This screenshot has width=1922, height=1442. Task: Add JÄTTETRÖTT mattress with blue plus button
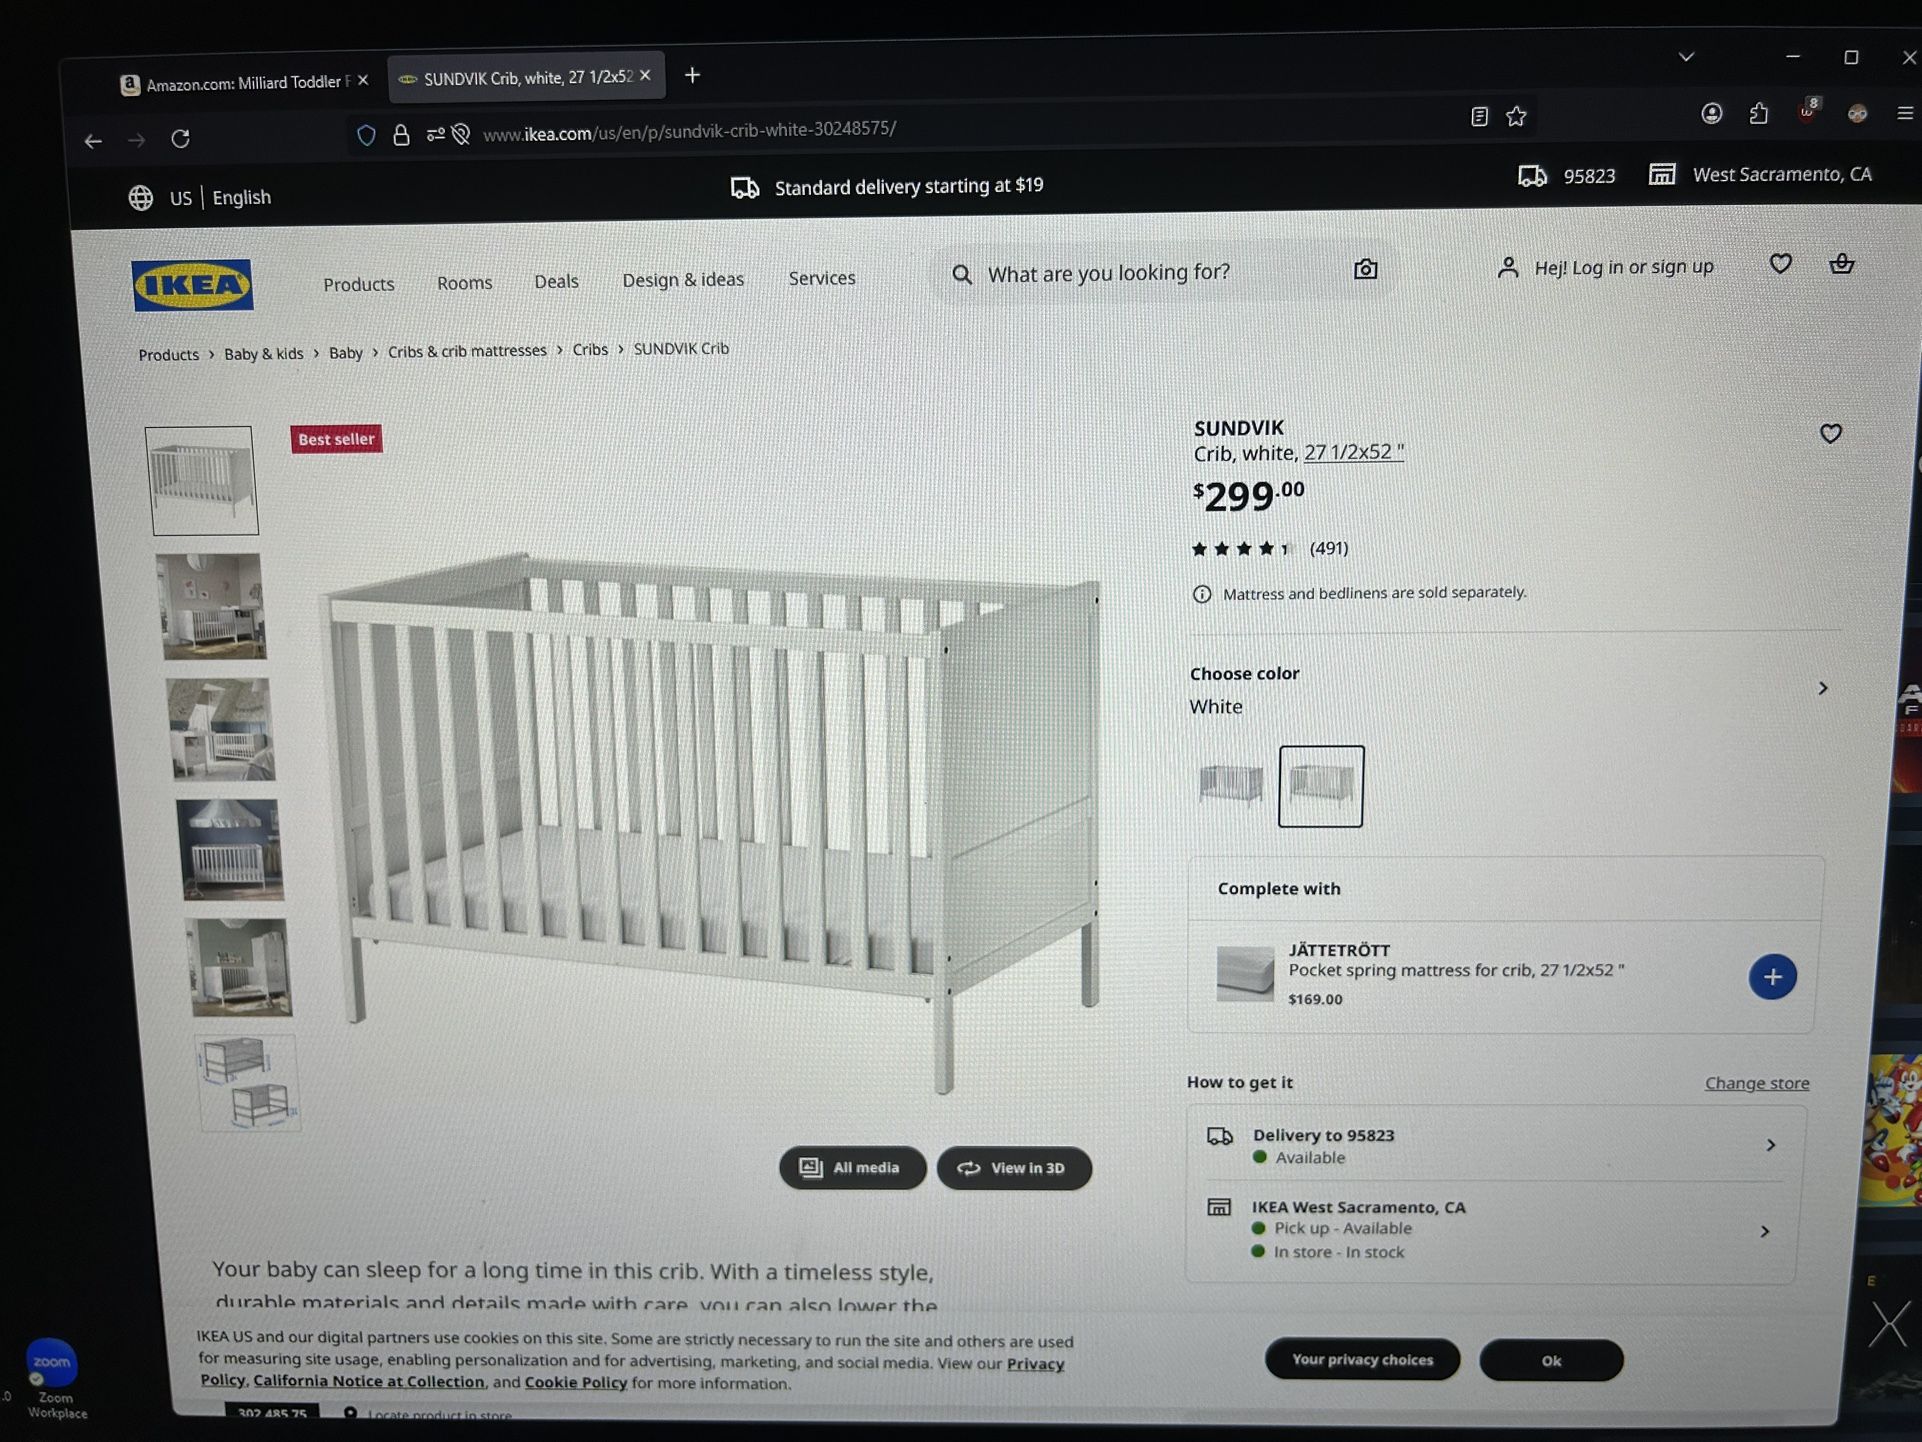pos(1772,977)
